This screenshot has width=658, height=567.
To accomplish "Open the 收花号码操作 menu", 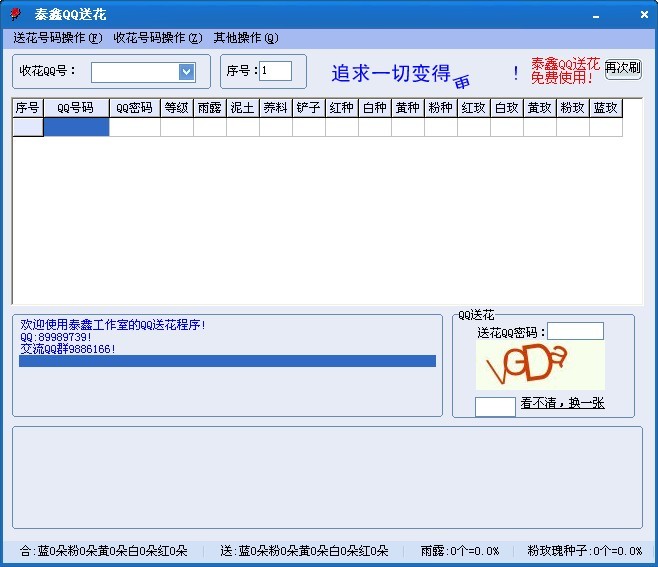I will [x=158, y=38].
